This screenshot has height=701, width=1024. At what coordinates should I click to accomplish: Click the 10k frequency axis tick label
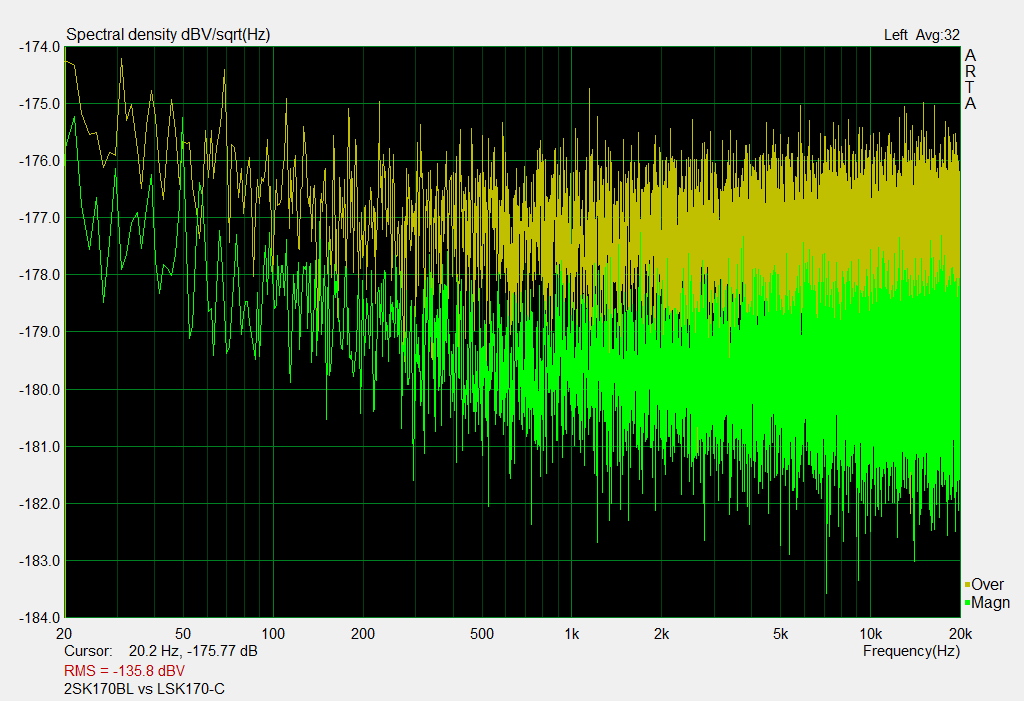pyautogui.click(x=871, y=634)
